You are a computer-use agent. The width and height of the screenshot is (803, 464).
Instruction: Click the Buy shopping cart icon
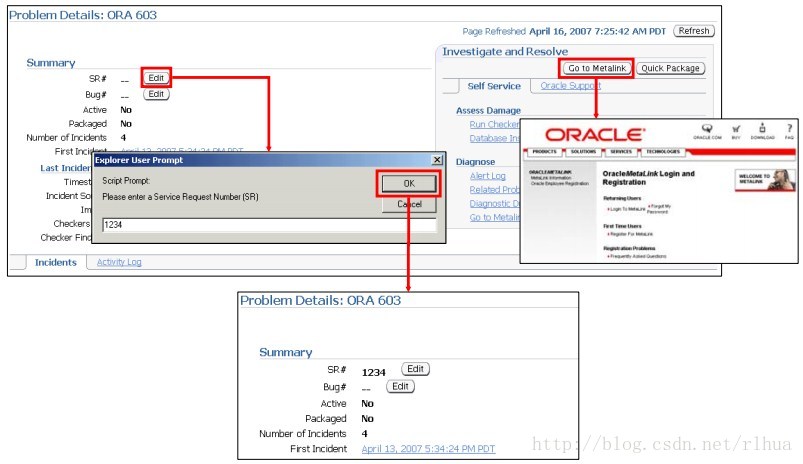pyautogui.click(x=736, y=129)
